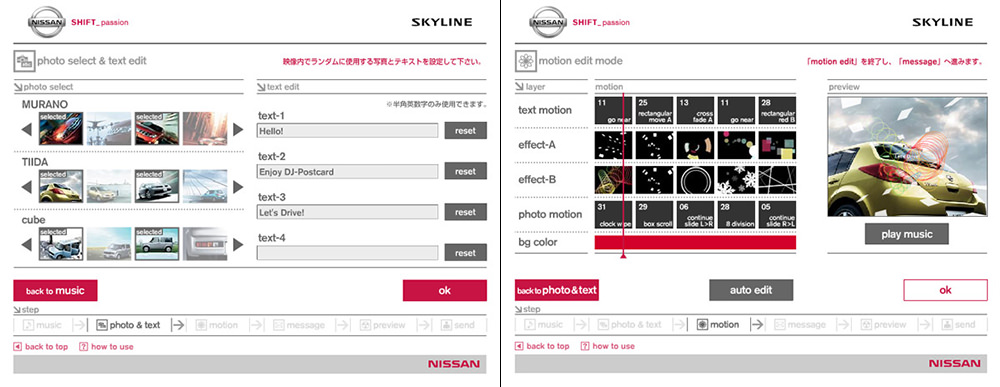The image size is (1000, 387).
Task: Select the '31 clock wipe' photo motion tile
Action: point(614,215)
